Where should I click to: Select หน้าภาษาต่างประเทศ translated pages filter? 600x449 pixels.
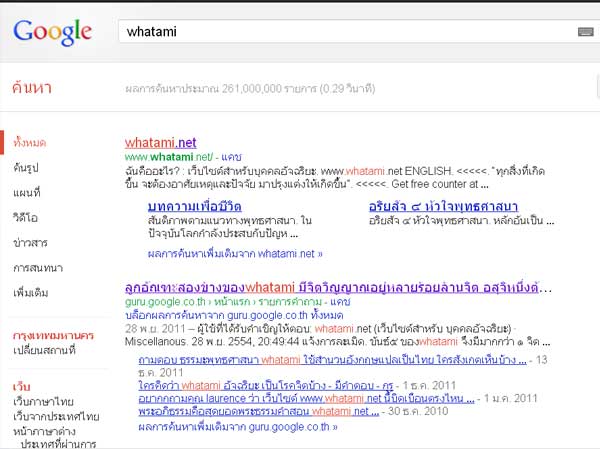[55, 438]
